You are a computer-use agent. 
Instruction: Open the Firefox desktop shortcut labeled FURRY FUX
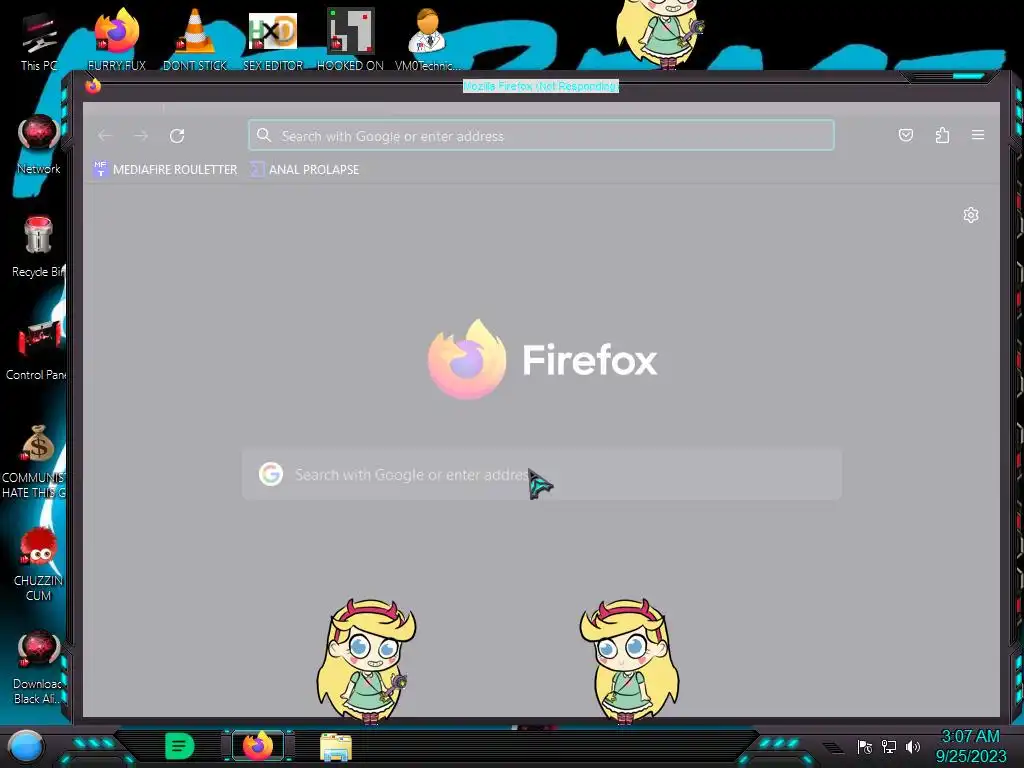click(116, 39)
